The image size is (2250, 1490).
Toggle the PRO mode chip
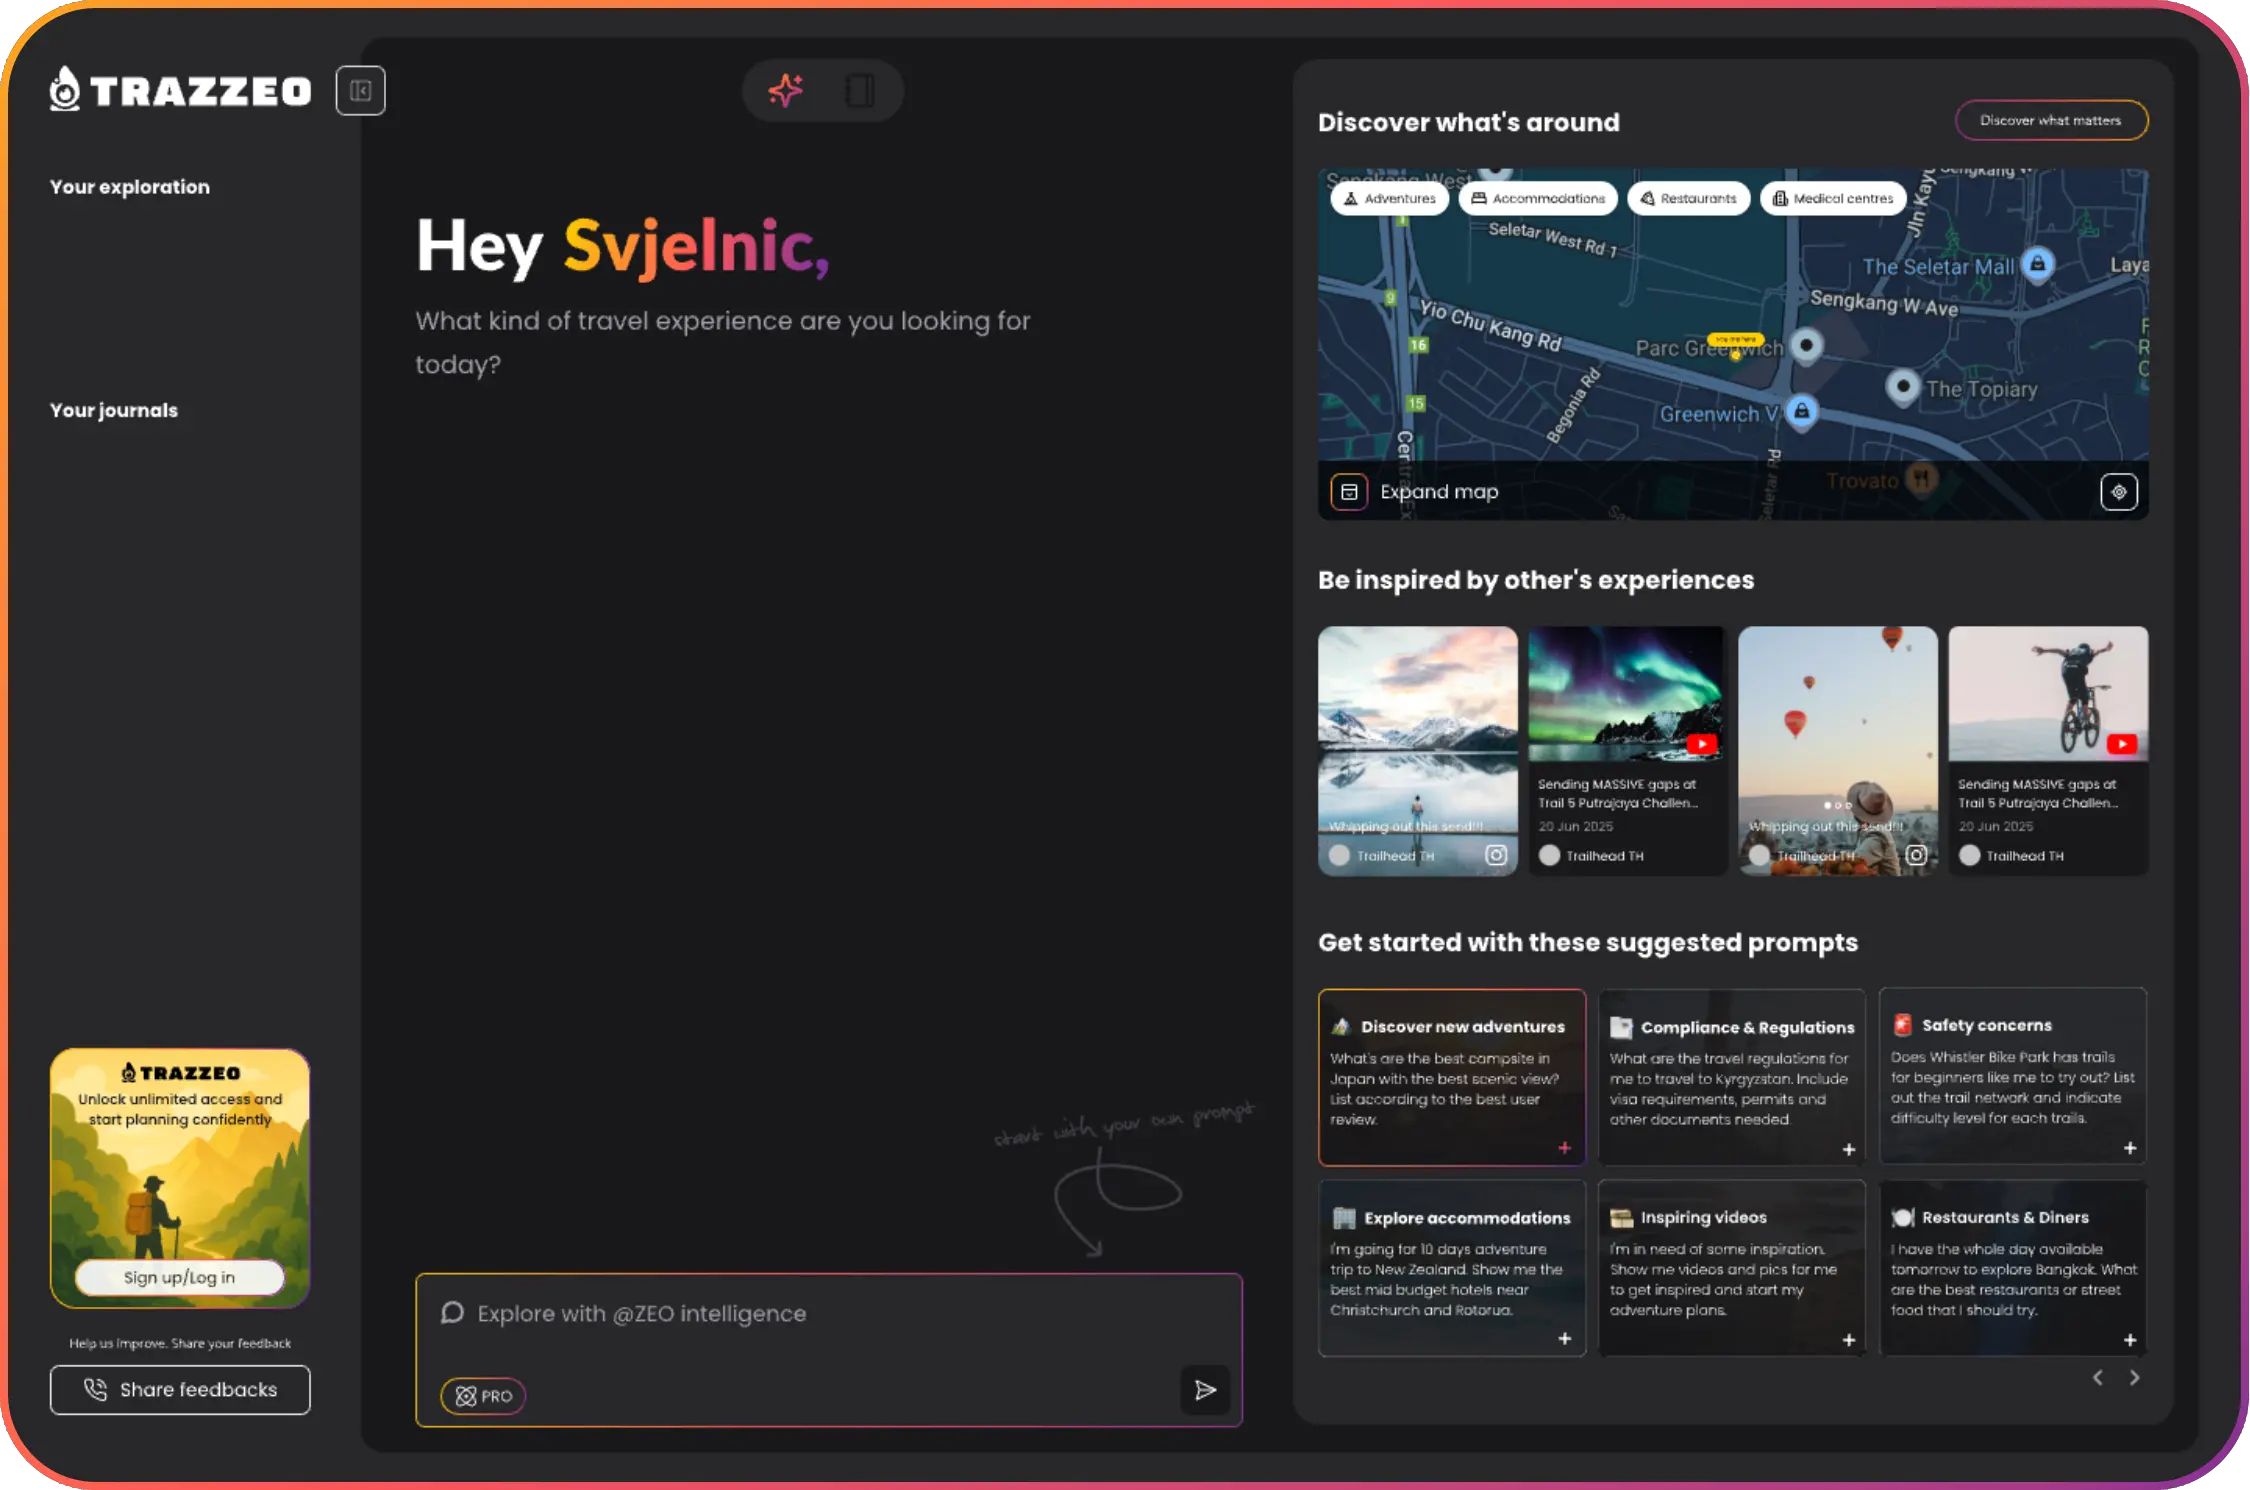click(x=484, y=1396)
